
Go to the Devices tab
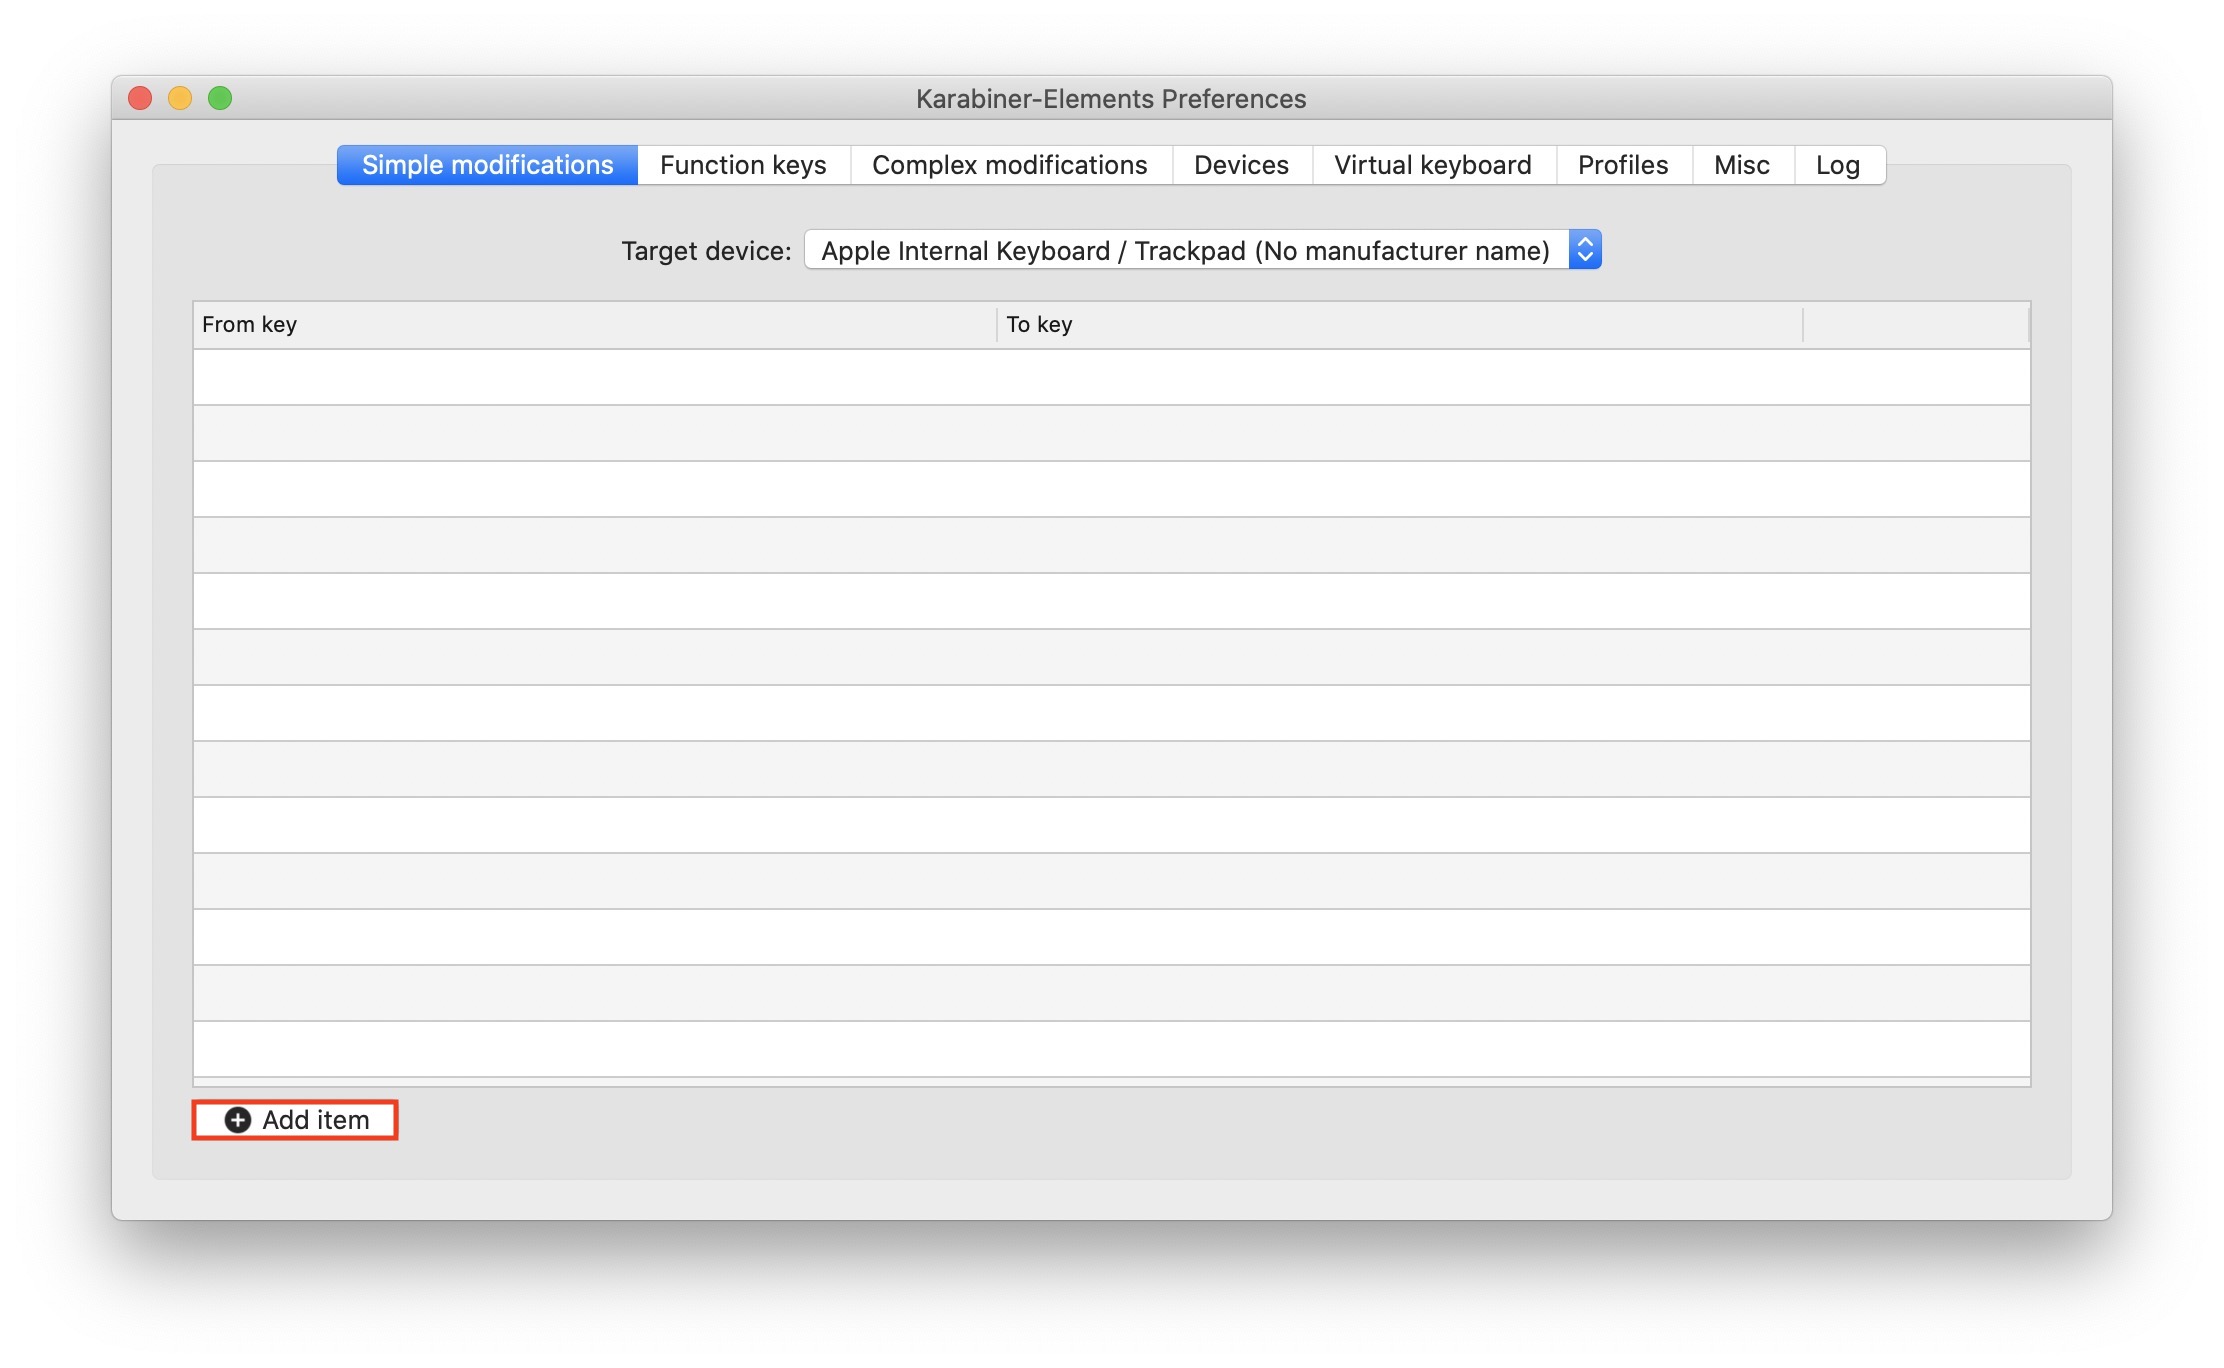pyautogui.click(x=1241, y=165)
